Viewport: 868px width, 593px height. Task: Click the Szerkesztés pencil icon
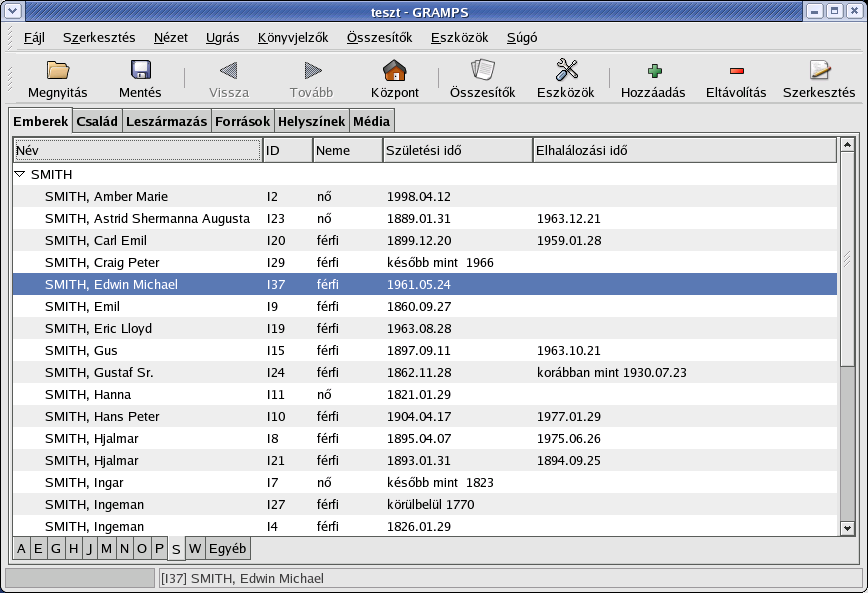[819, 71]
